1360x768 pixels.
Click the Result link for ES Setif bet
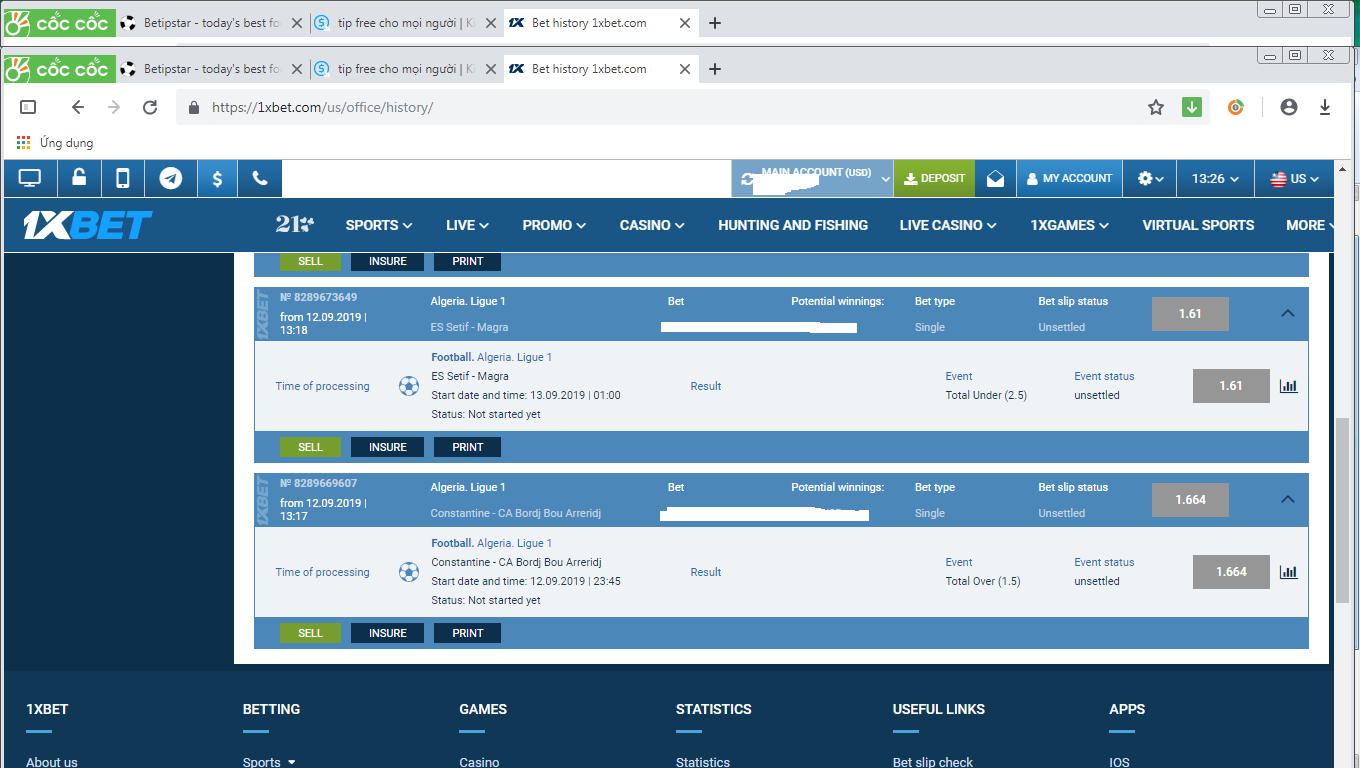(706, 386)
